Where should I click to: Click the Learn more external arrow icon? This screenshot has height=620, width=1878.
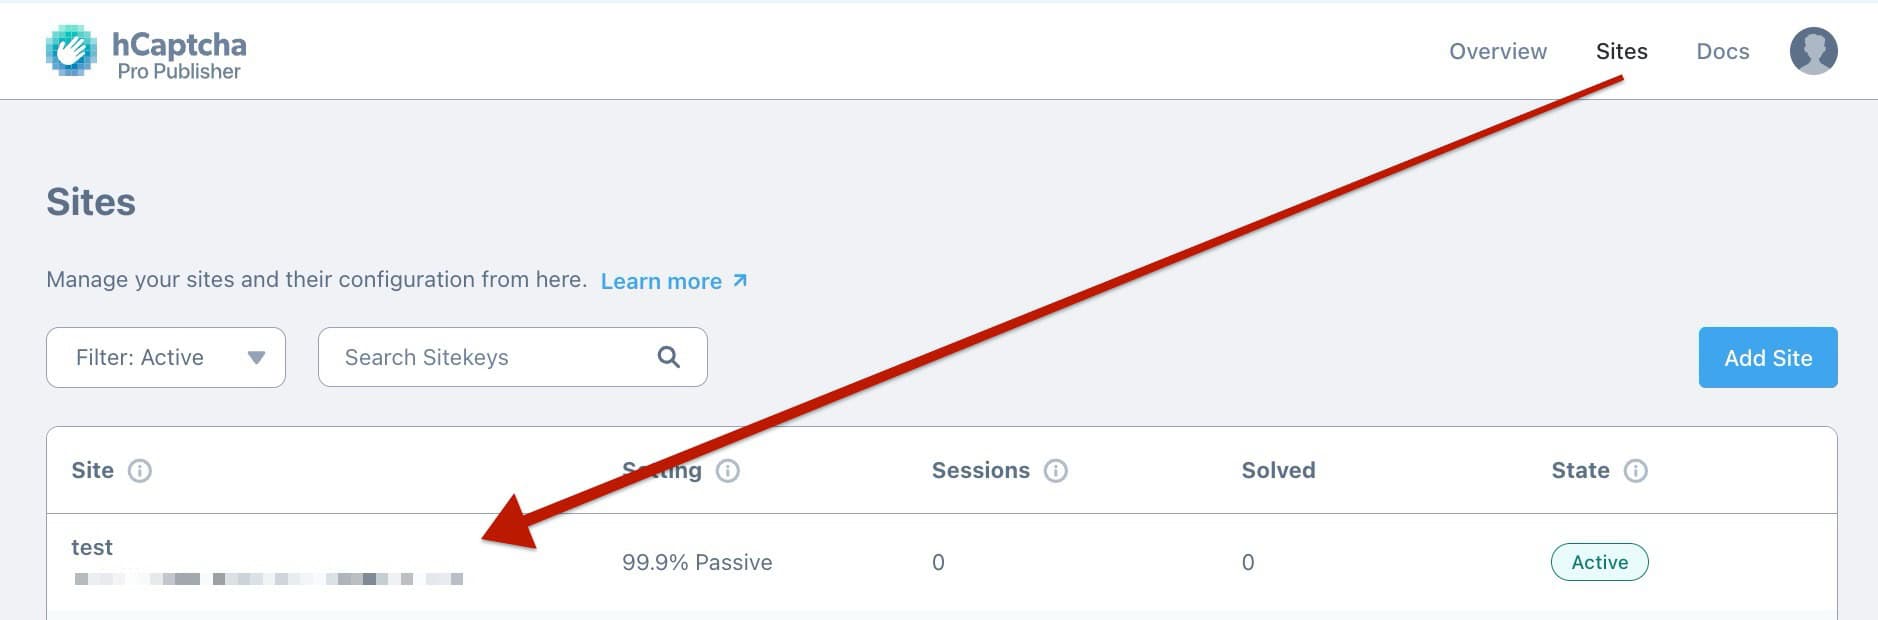point(740,281)
